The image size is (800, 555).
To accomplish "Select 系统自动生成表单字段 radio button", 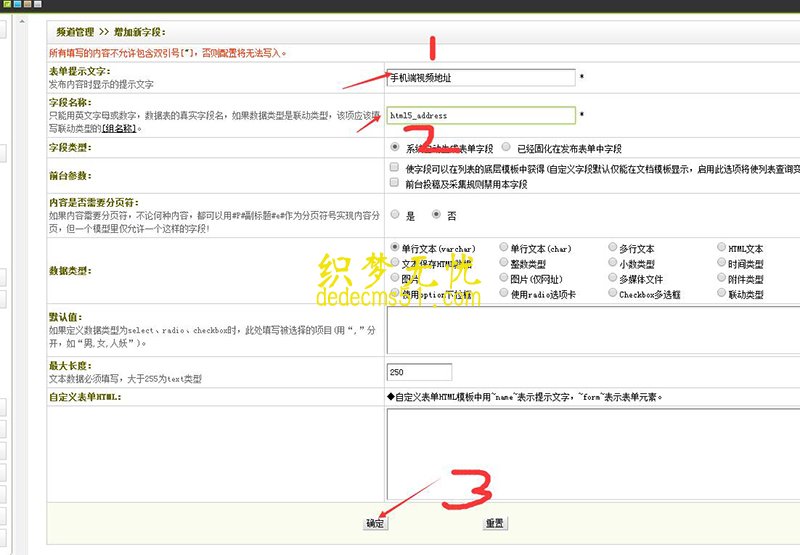I will [x=394, y=147].
